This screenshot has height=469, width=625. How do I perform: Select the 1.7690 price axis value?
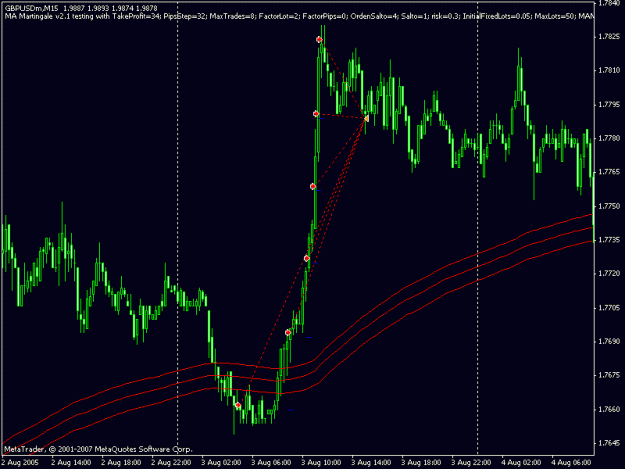tap(609, 341)
